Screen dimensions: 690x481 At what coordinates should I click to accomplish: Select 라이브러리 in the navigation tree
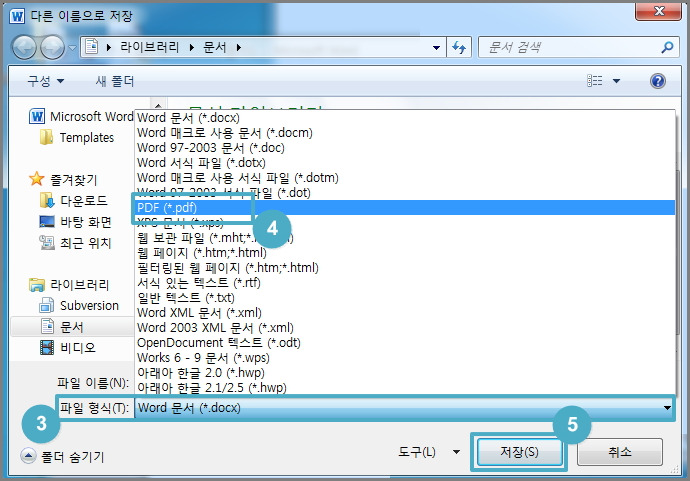(69, 285)
